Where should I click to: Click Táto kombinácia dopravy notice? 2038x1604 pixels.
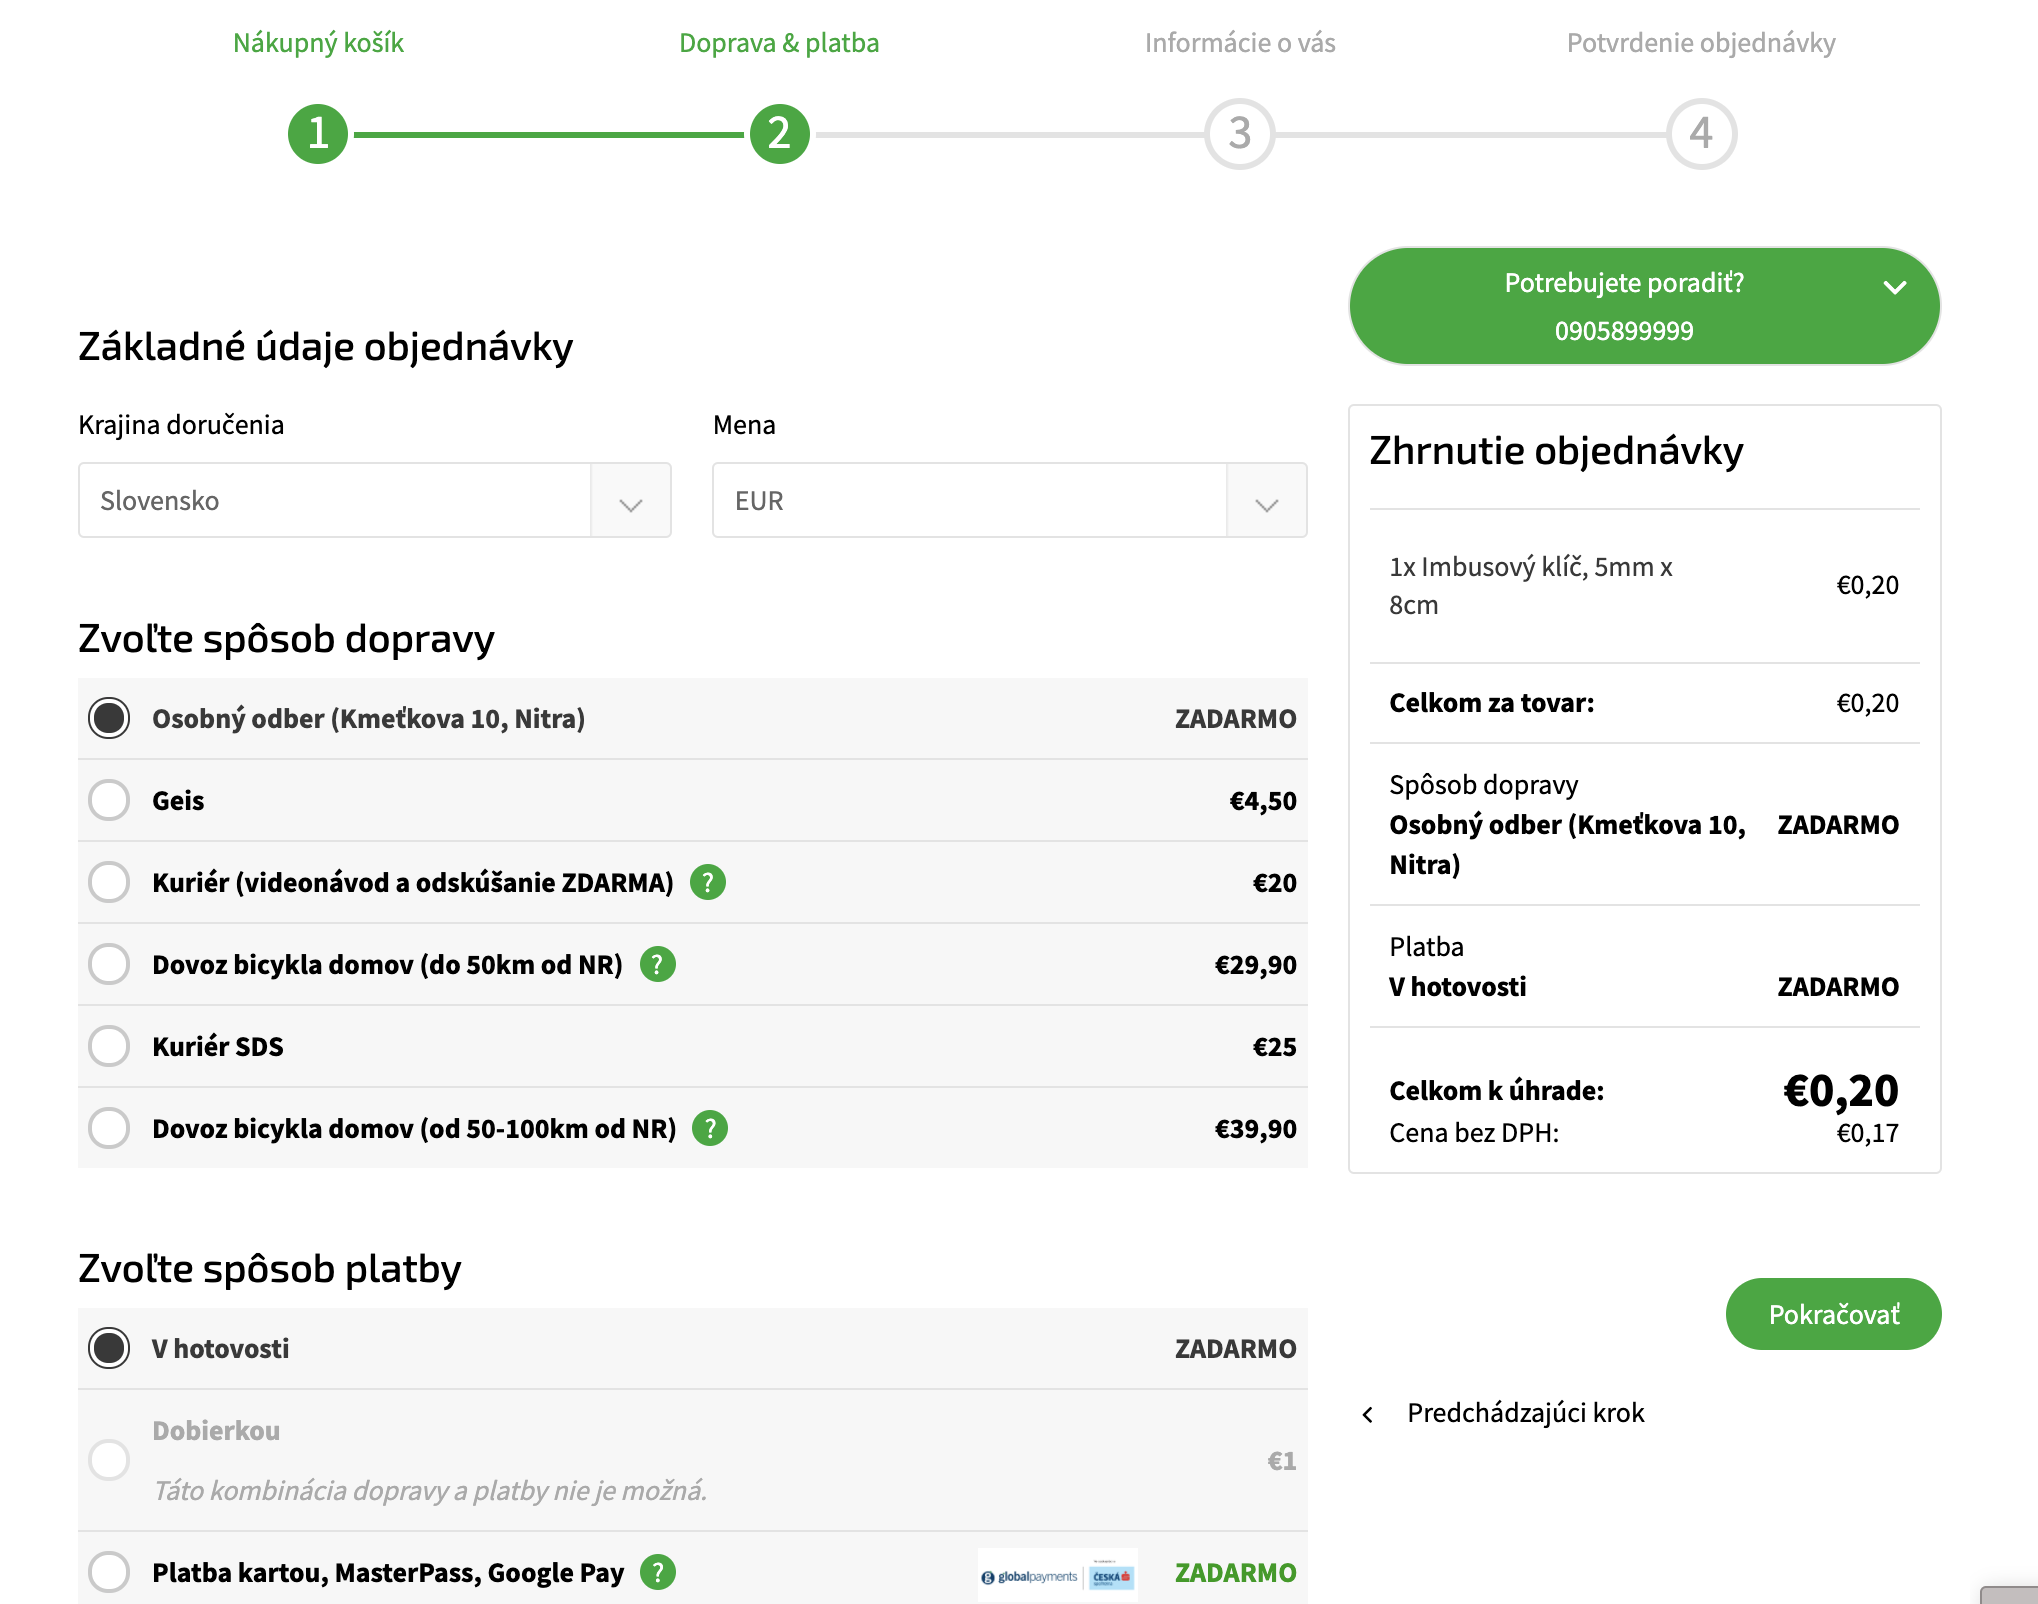(430, 1491)
